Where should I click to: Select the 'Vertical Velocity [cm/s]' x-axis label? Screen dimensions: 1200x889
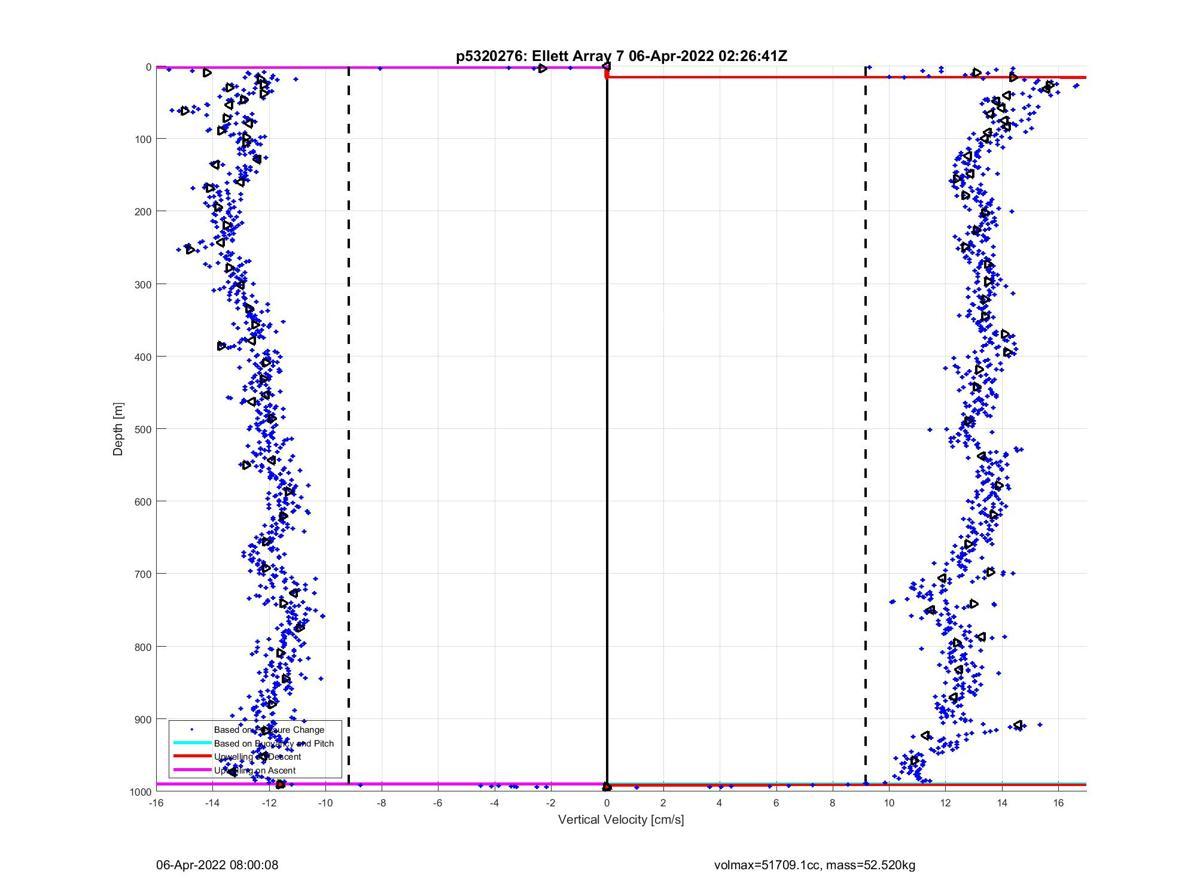[621, 820]
